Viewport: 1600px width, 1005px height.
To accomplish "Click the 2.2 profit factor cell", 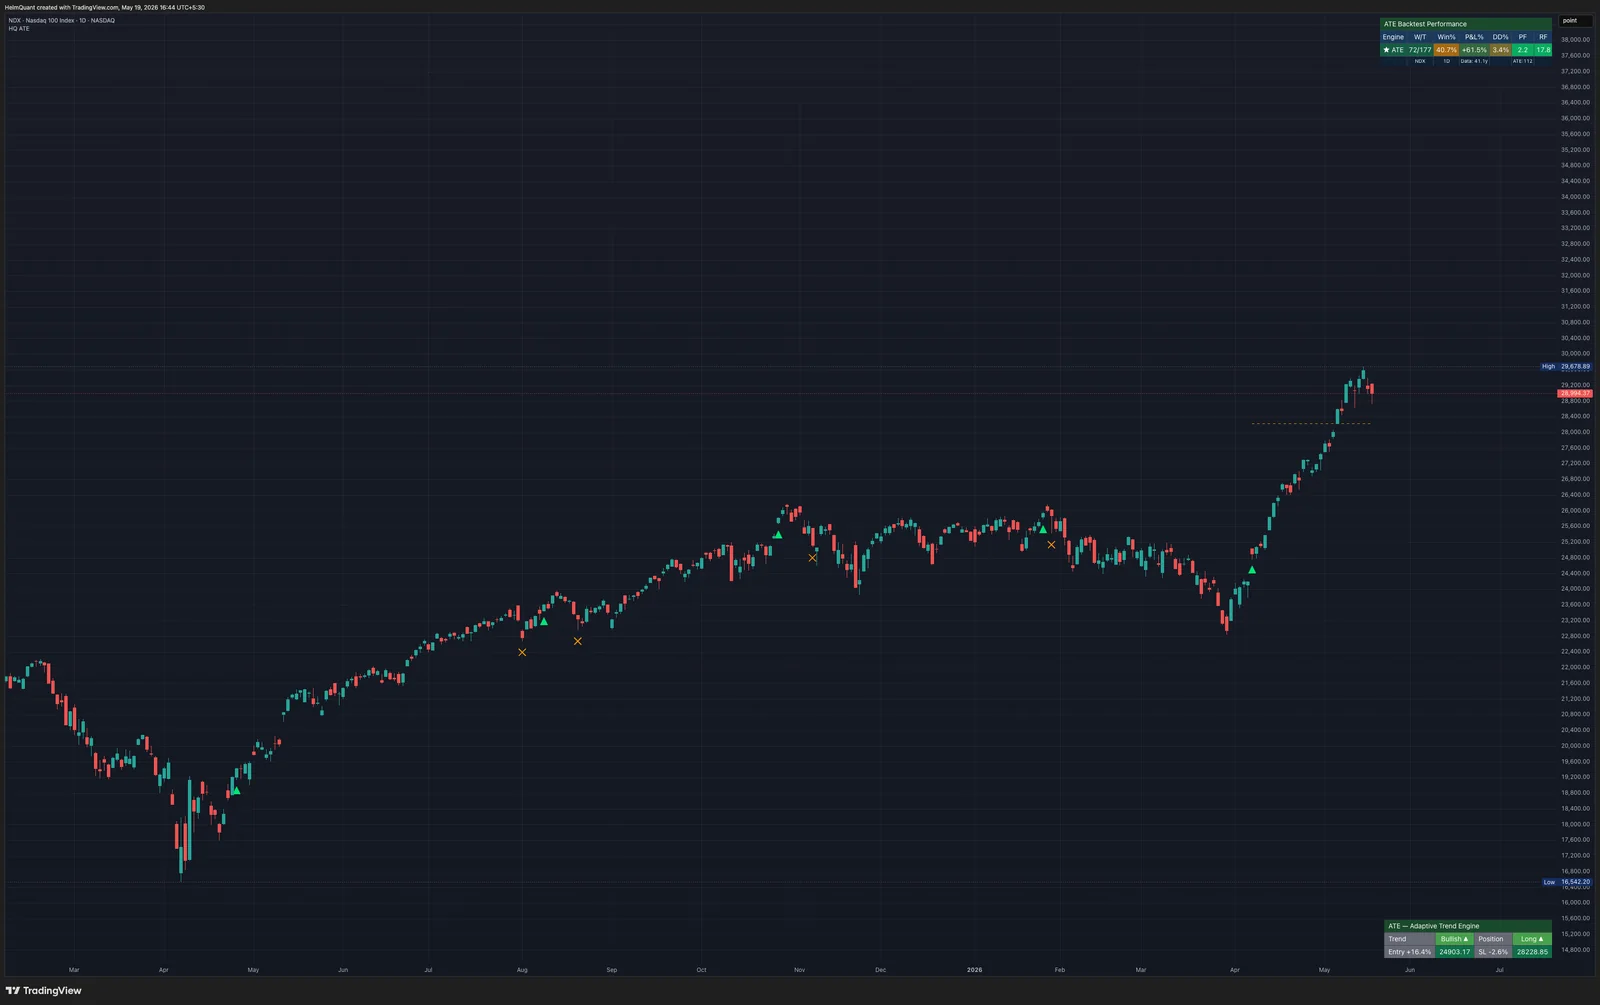I will [x=1522, y=50].
